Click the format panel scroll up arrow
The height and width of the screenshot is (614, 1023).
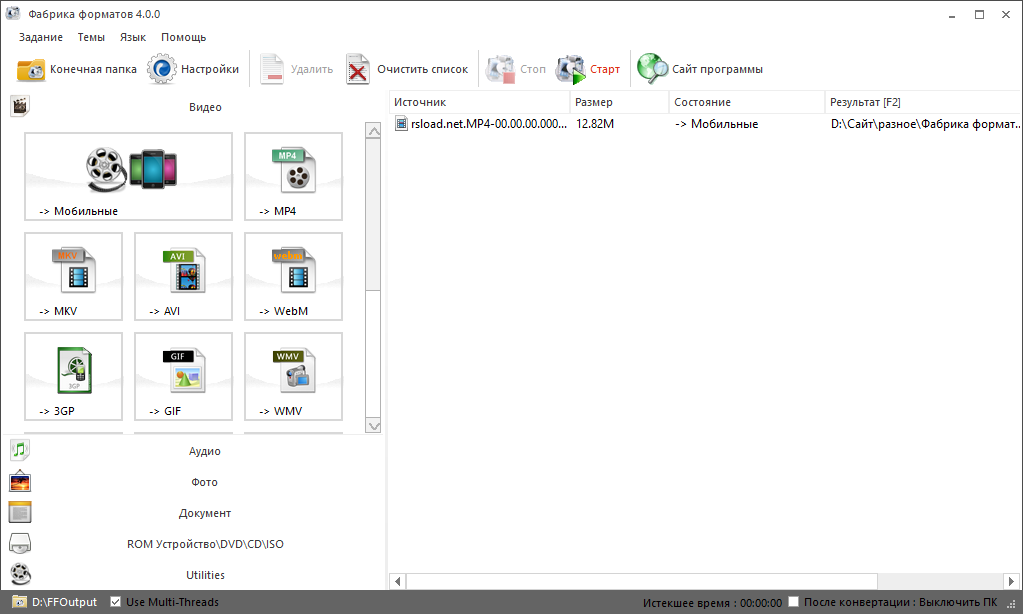coord(373,130)
